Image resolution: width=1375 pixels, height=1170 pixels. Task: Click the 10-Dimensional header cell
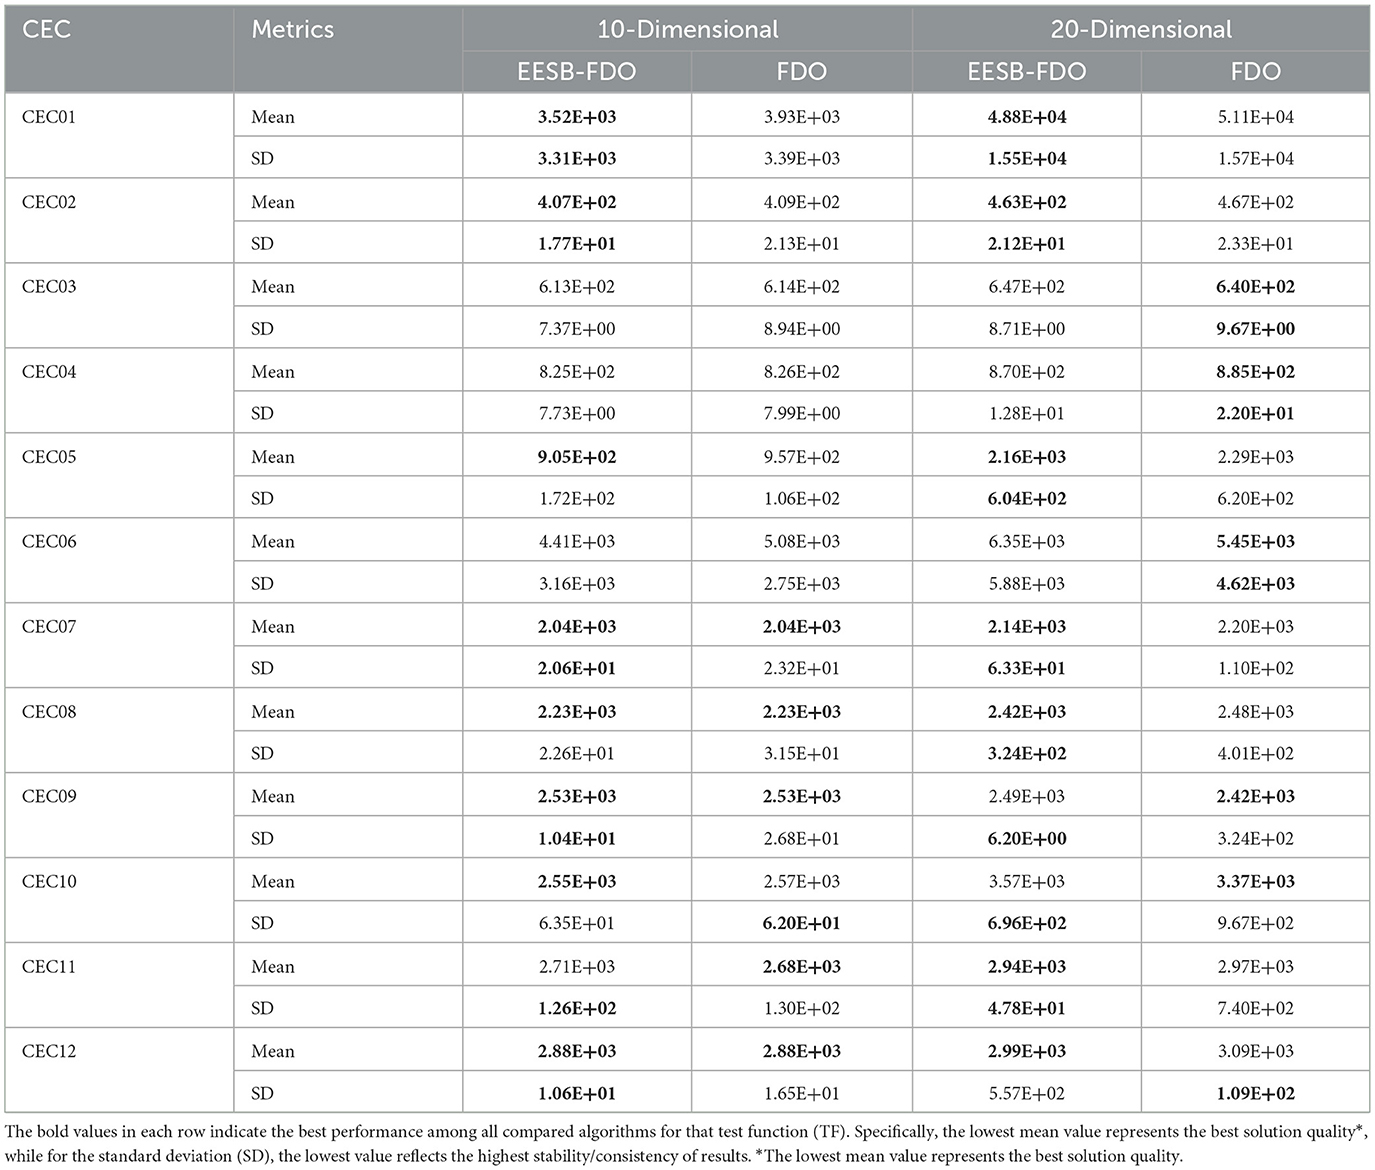tap(688, 29)
